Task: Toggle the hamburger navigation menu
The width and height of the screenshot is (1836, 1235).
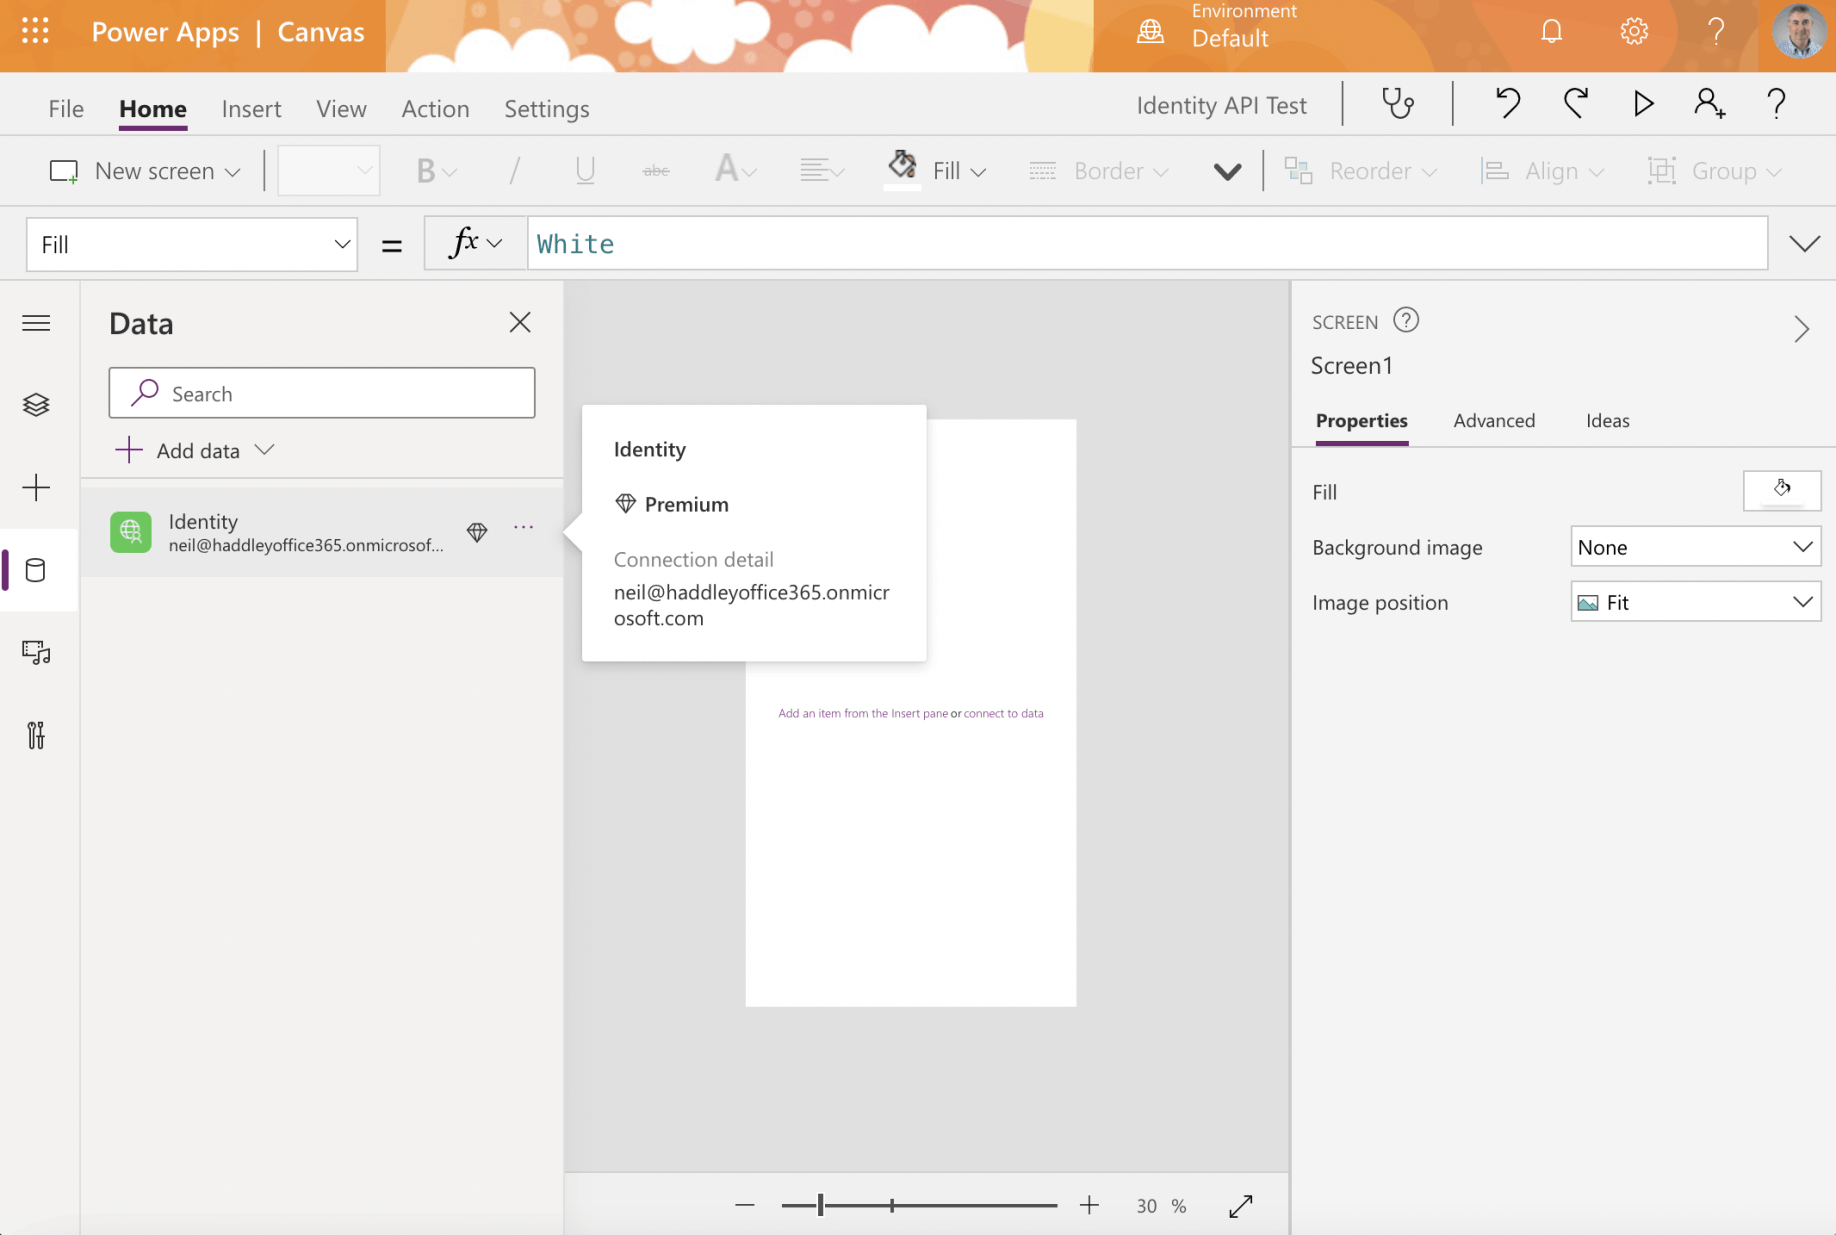Action: (37, 323)
